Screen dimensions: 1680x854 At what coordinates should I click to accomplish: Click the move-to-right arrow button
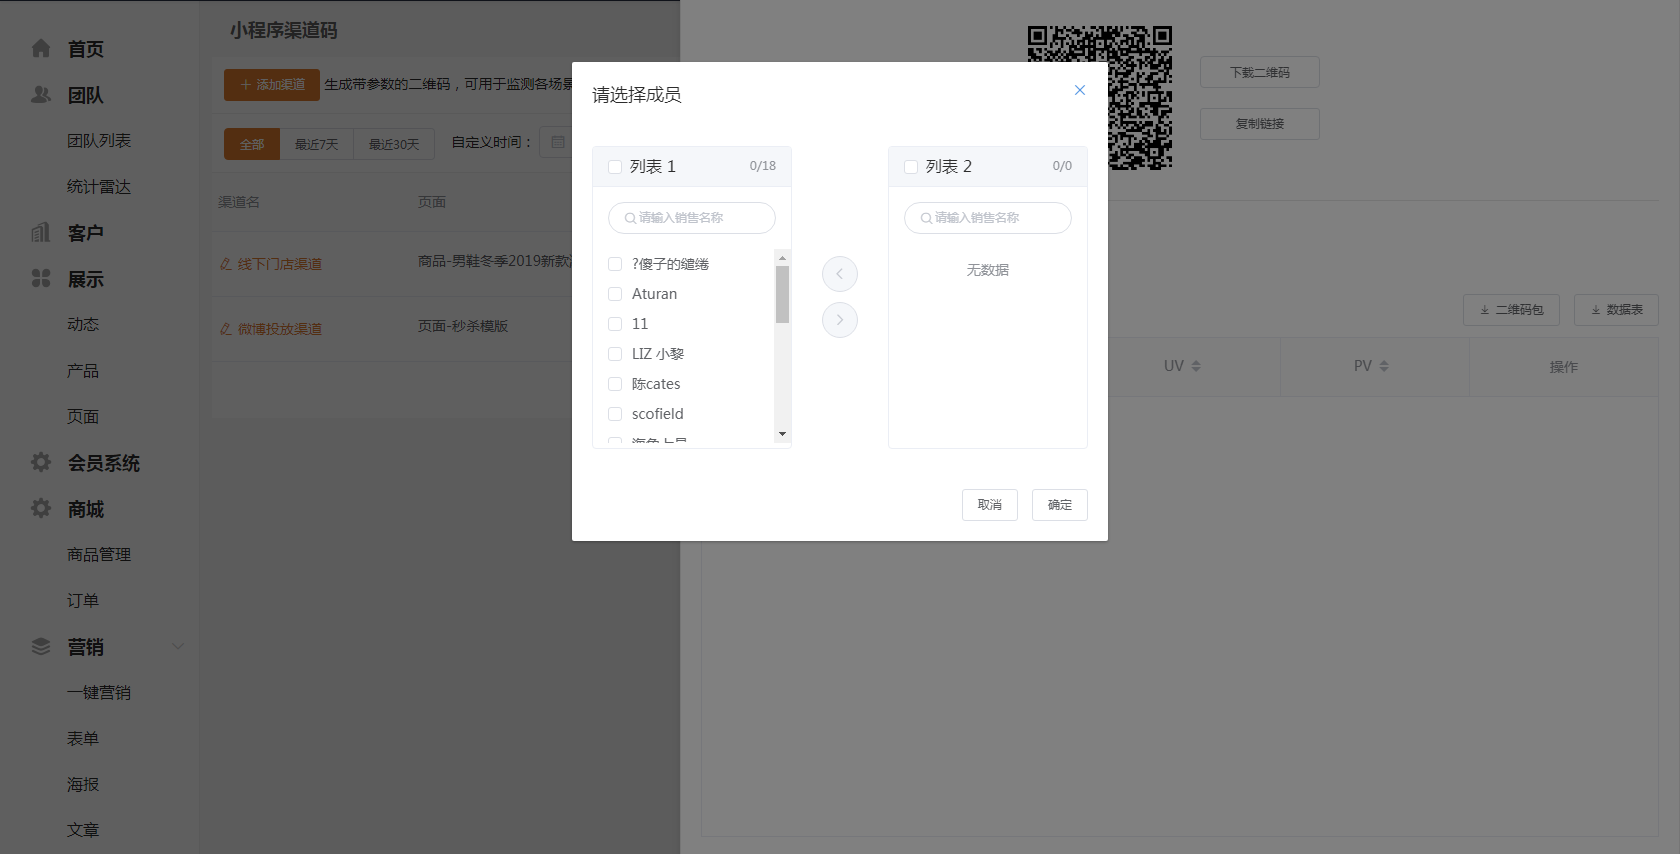pos(839,320)
